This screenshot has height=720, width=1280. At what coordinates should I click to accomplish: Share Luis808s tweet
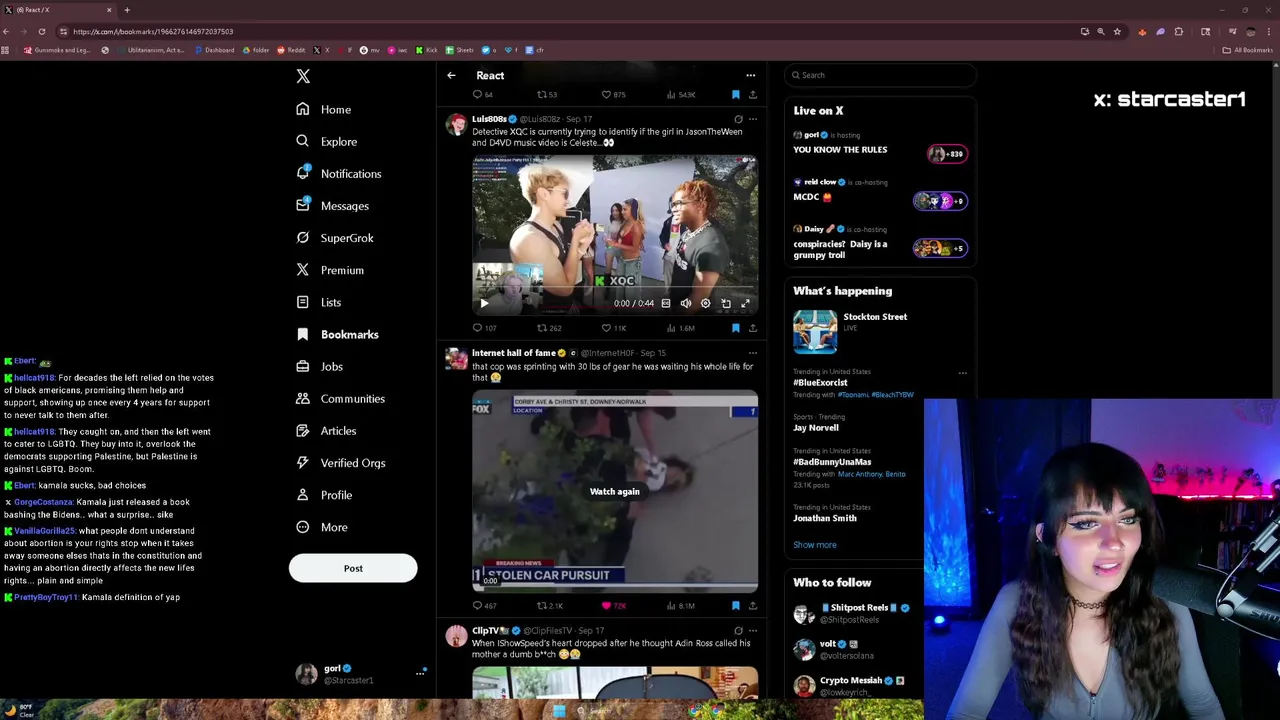coord(753,328)
